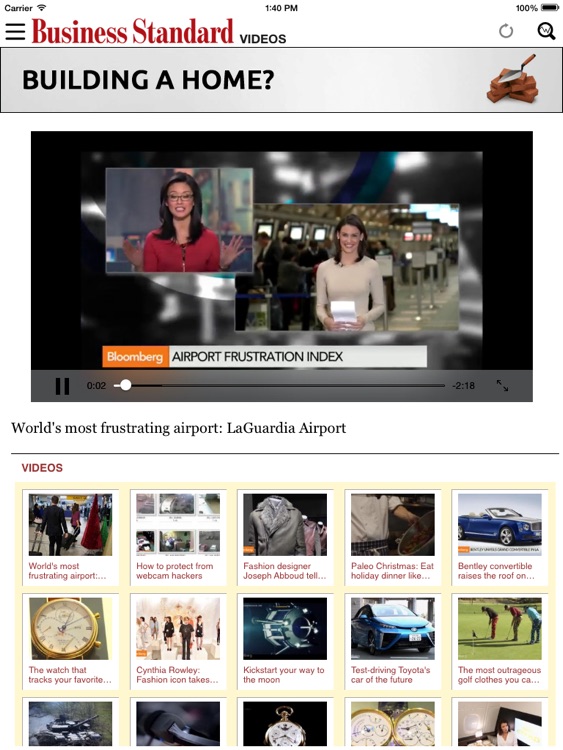The image size is (563, 750).
Task: Open World's most frustrating airport thumbnail
Action: [x=70, y=525]
